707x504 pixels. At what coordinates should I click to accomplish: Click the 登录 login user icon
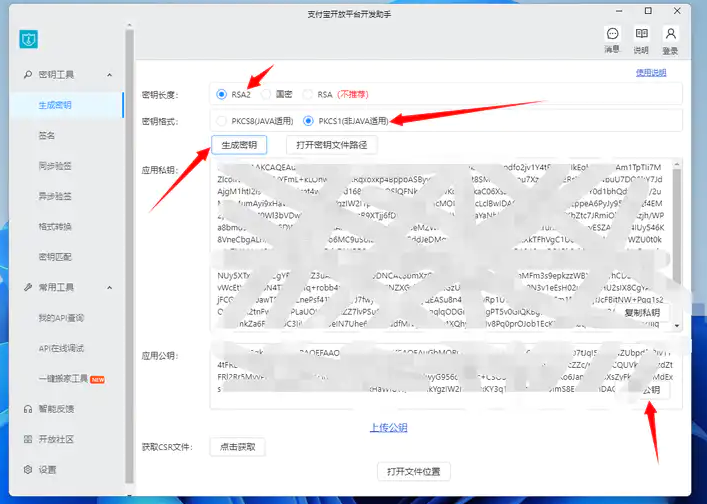[670, 35]
